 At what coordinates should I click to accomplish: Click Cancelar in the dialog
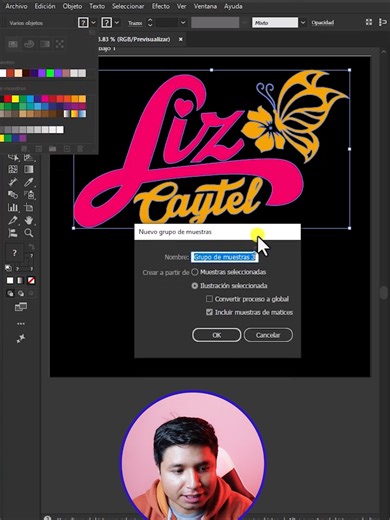(x=268, y=335)
